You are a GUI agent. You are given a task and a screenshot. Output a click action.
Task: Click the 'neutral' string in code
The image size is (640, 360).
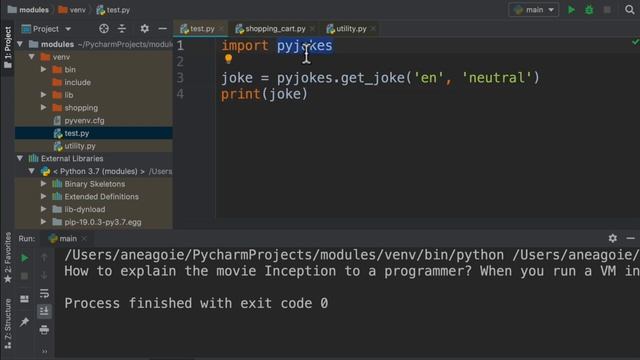(497, 78)
